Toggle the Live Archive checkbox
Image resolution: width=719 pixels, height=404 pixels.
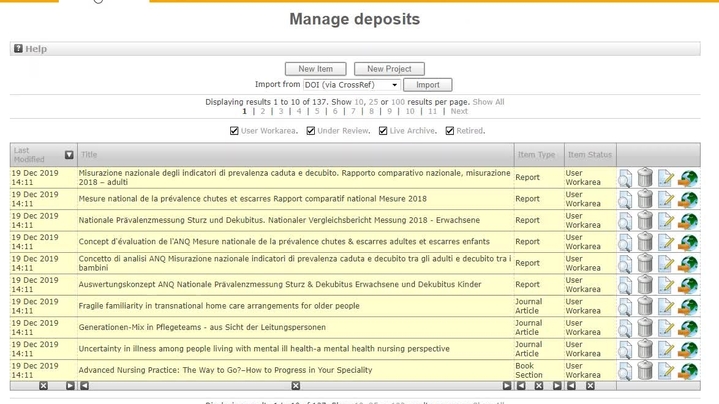tap(383, 131)
